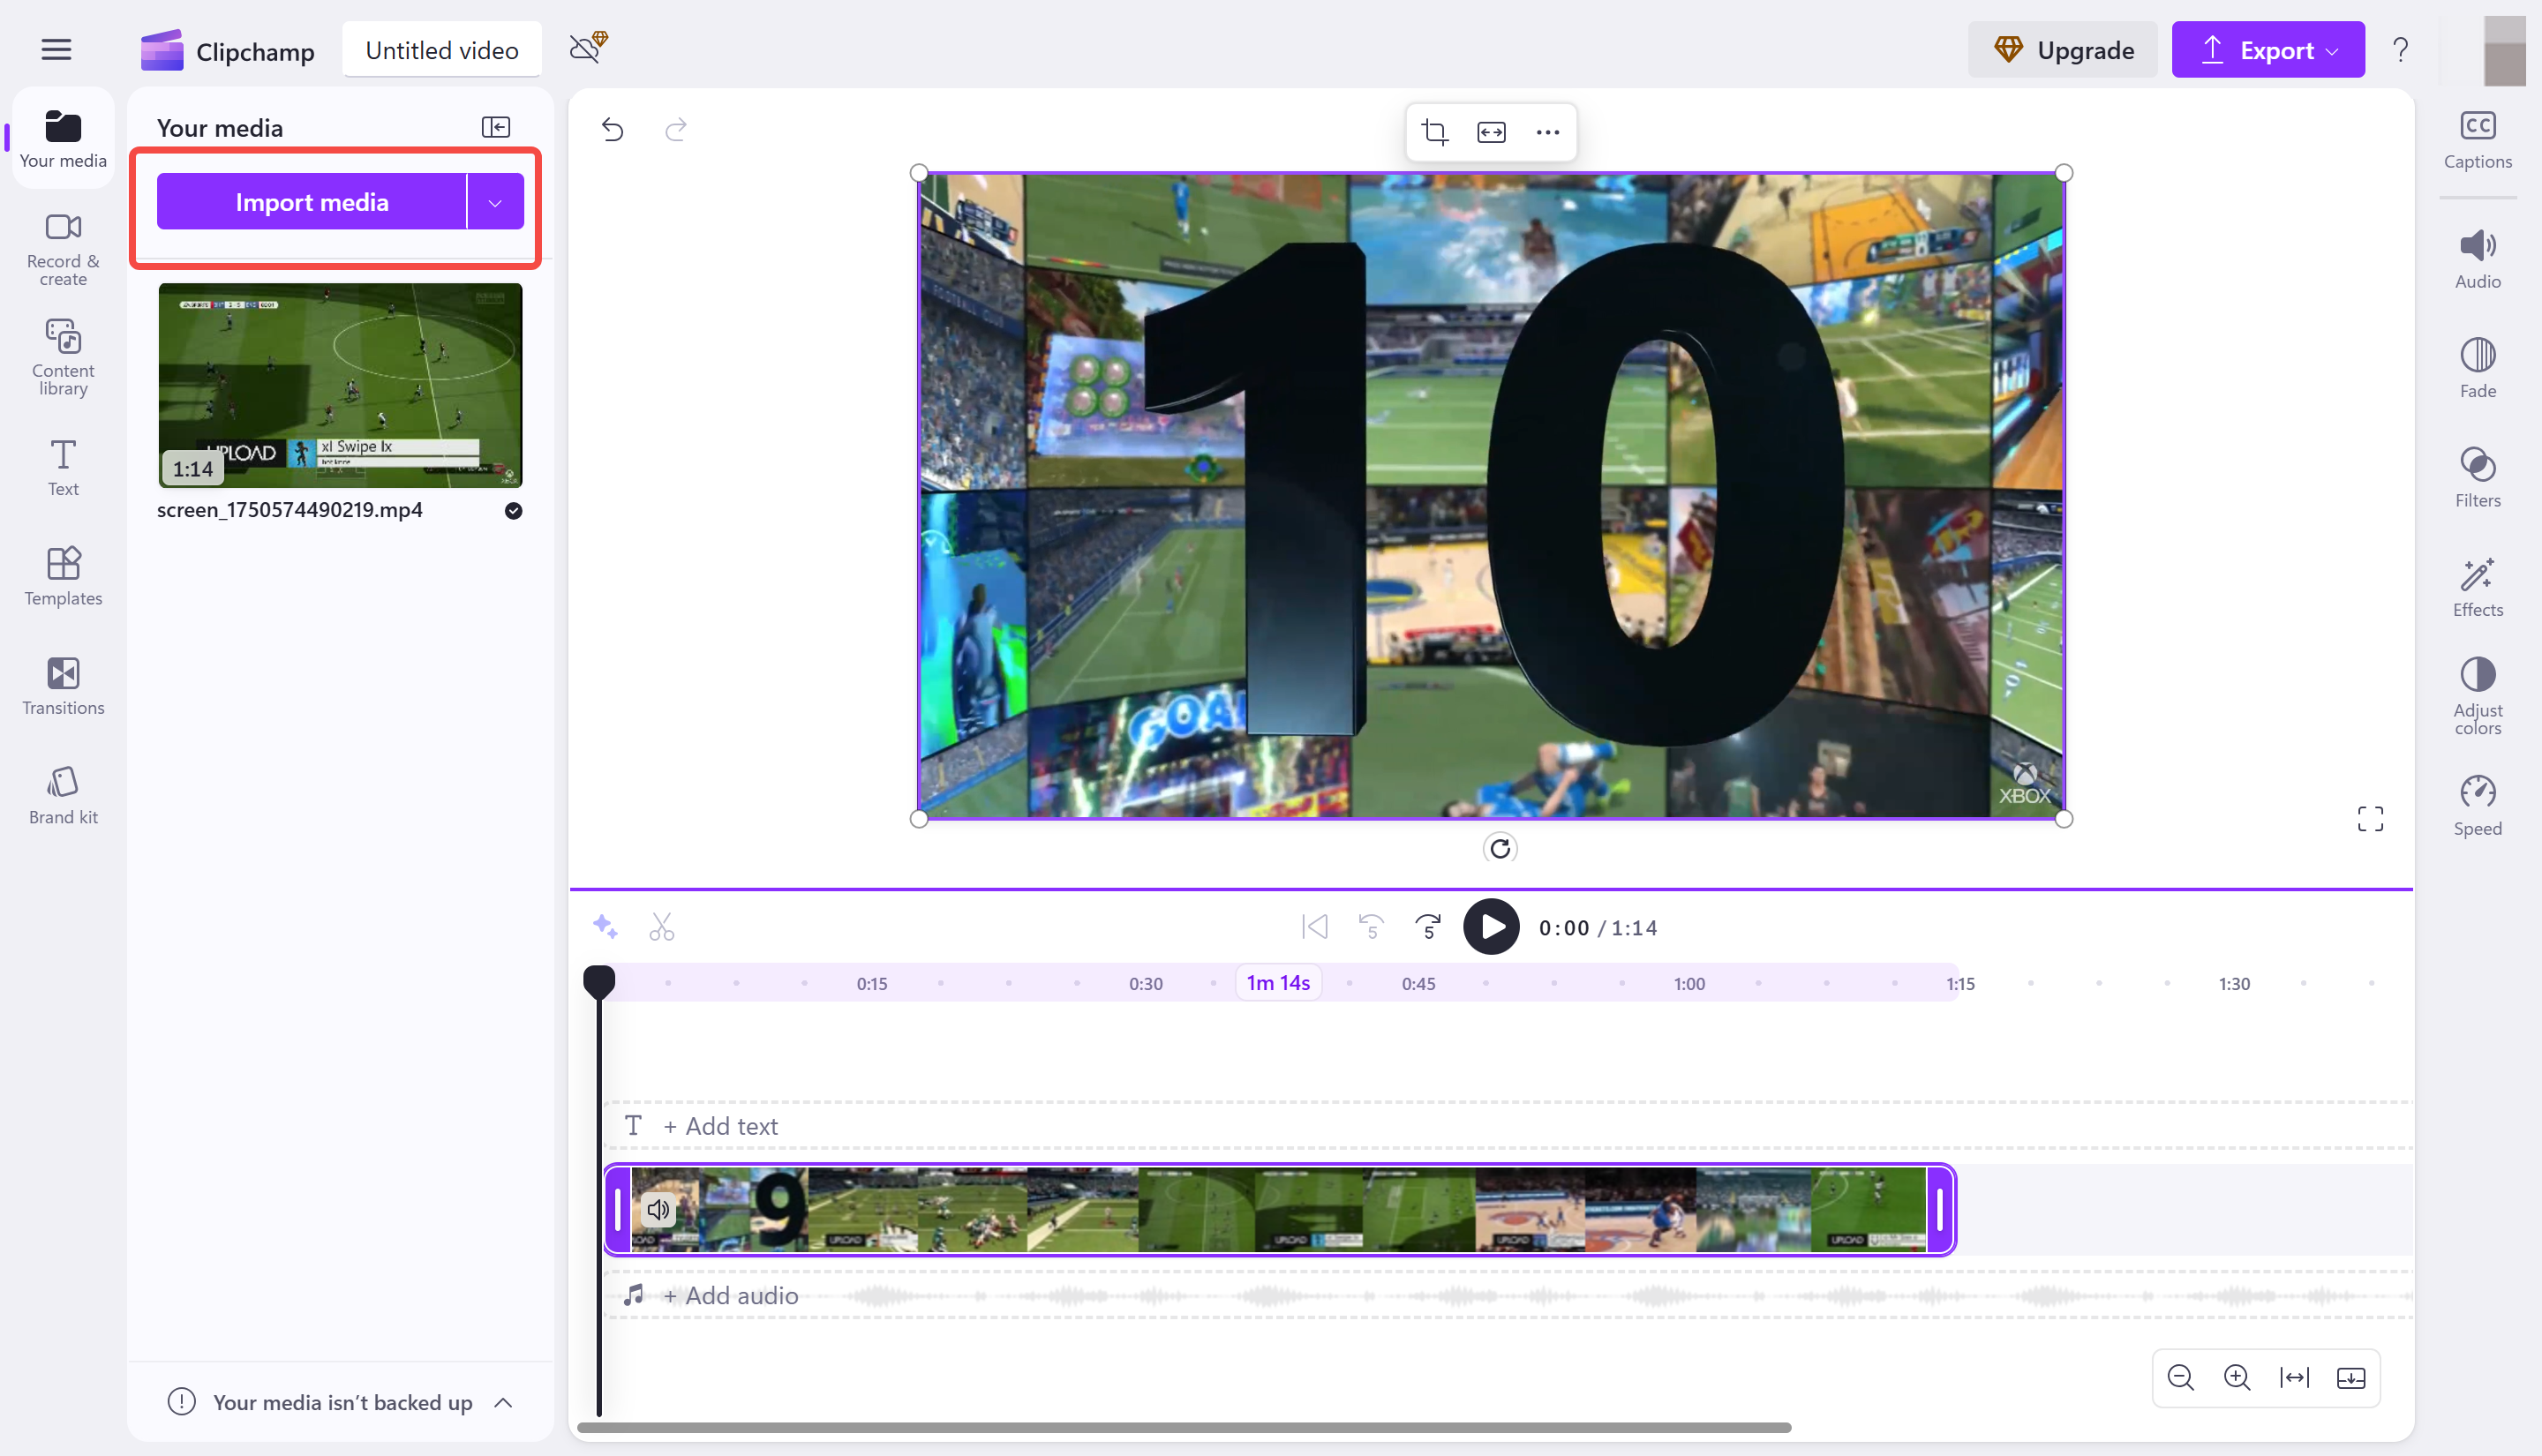Rotate the selected clip in the preview
This screenshot has height=1456, width=2542.
(1501, 847)
